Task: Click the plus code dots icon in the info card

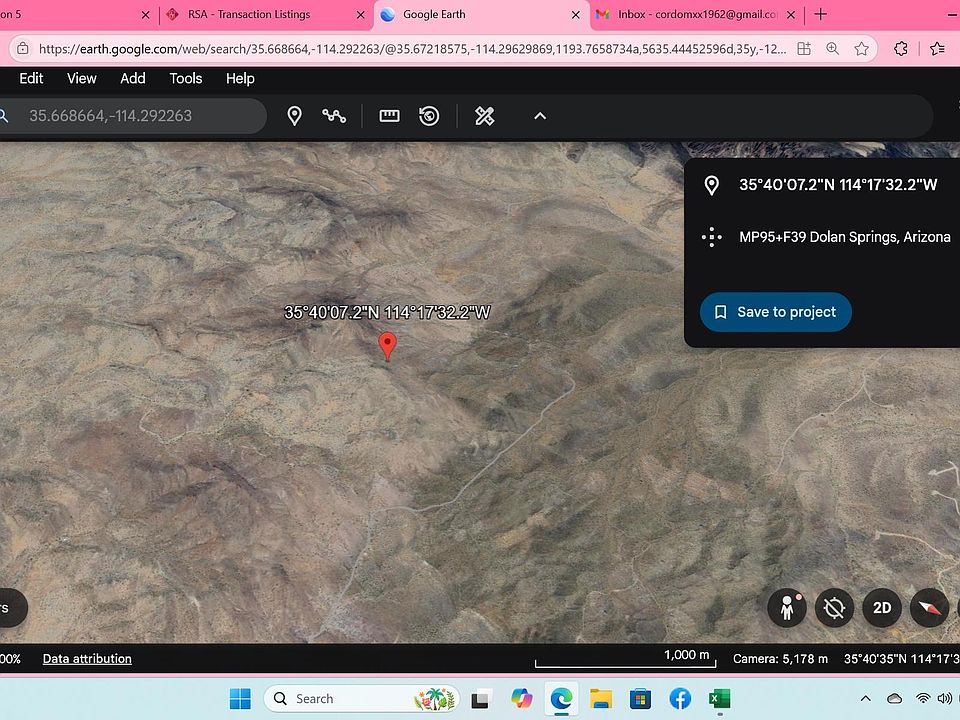Action: 711,237
